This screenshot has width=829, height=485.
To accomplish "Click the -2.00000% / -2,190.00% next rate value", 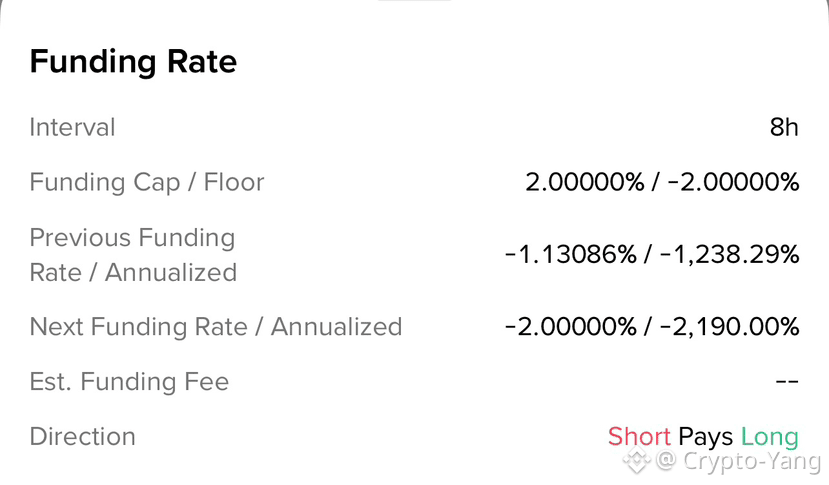I will click(x=652, y=327).
